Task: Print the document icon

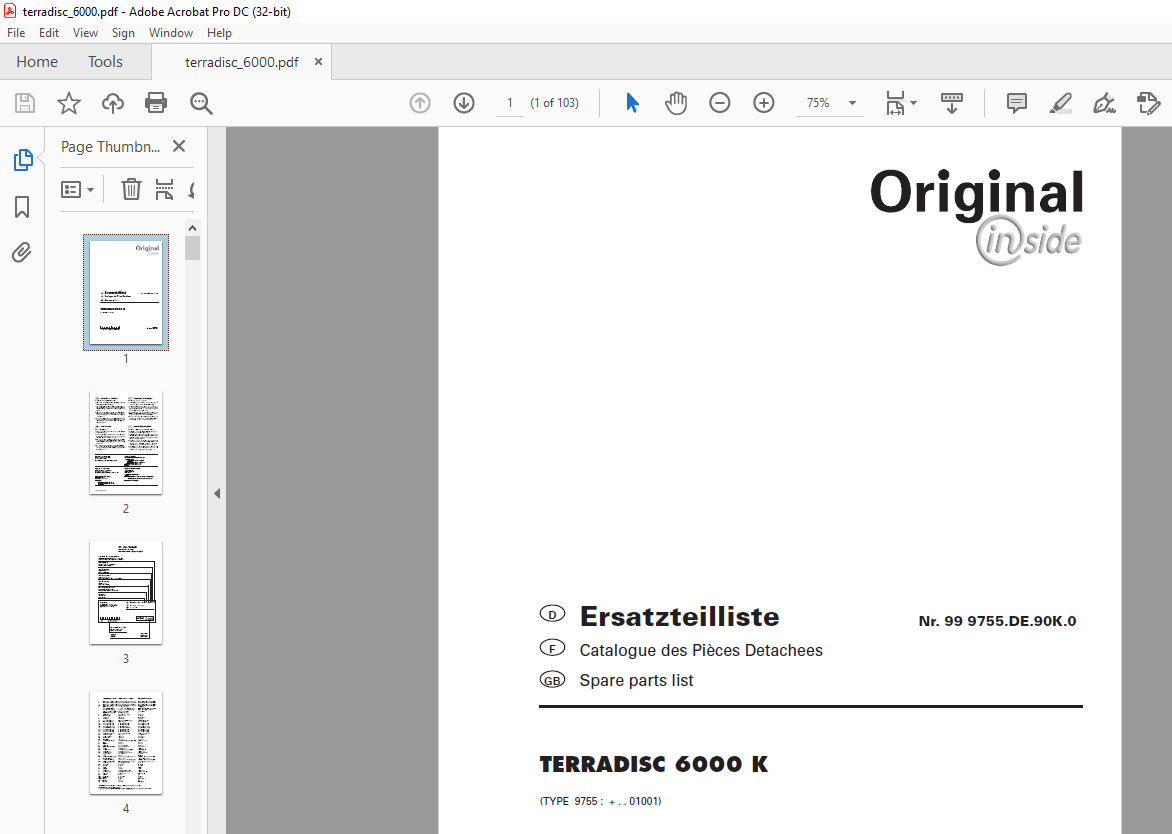Action: [156, 103]
